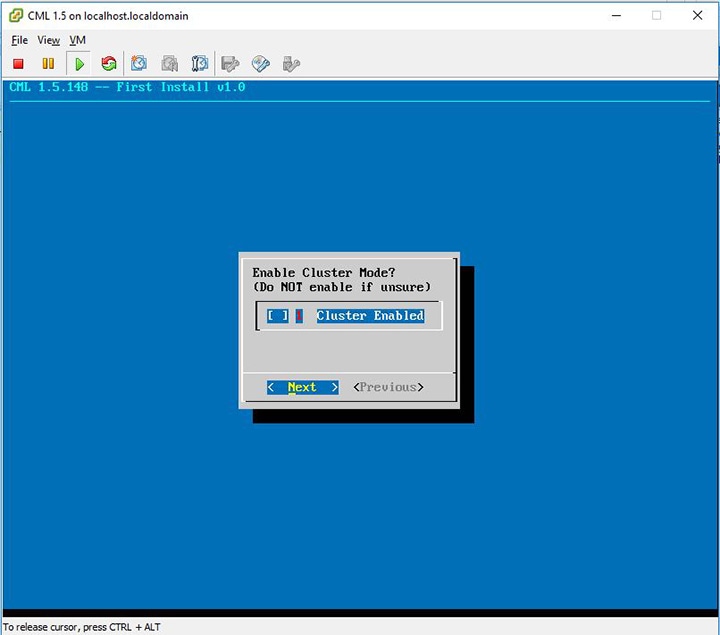This screenshot has width=720, height=635.
Task: Click the VMware console window icon
Action: [16, 16]
